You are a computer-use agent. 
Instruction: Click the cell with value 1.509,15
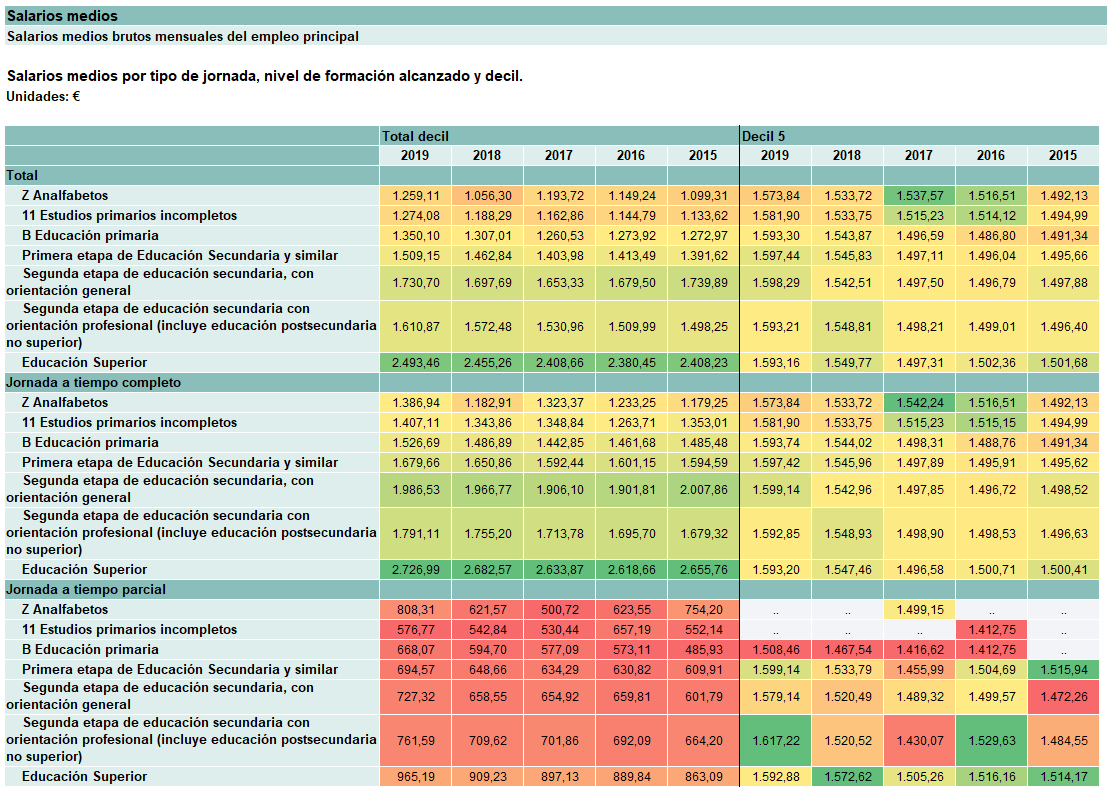pyautogui.click(x=416, y=255)
